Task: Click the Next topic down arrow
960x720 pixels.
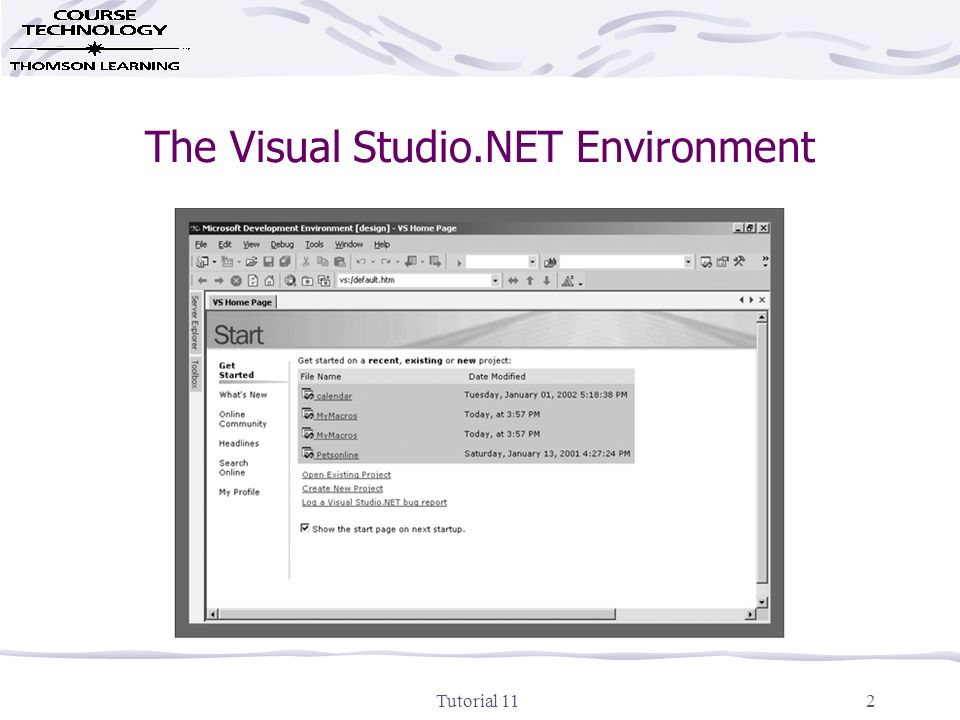Action: 547,280
